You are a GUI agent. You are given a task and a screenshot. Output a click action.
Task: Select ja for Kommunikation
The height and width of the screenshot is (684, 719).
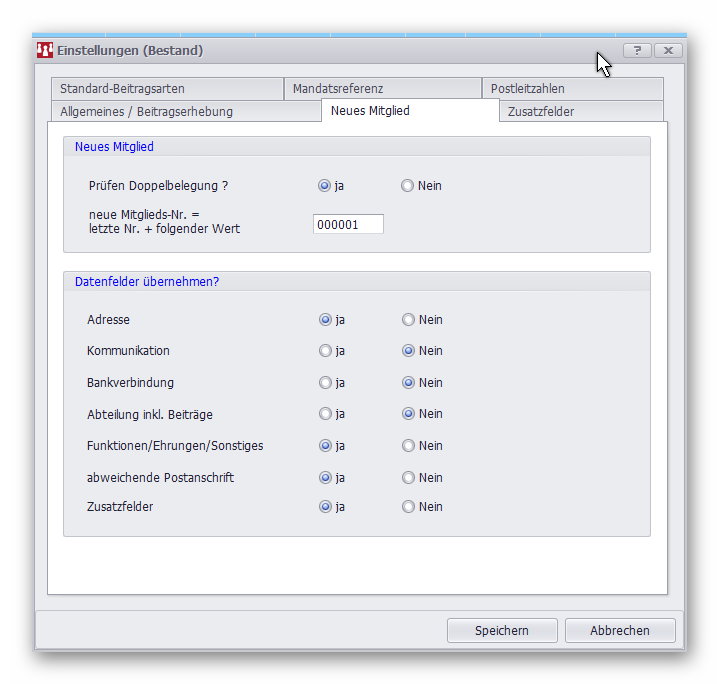325,351
